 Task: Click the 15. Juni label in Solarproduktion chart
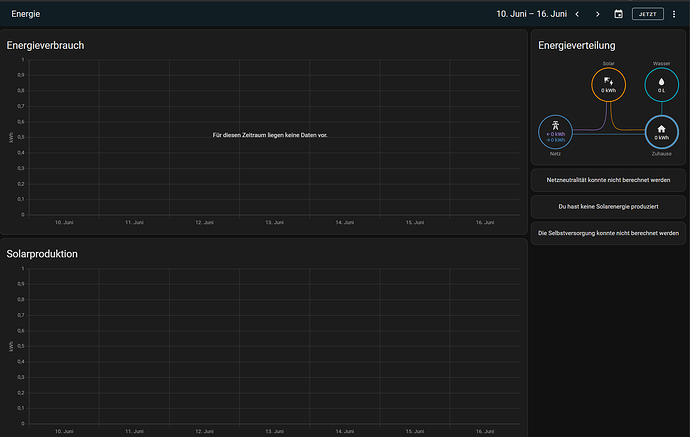click(415, 431)
